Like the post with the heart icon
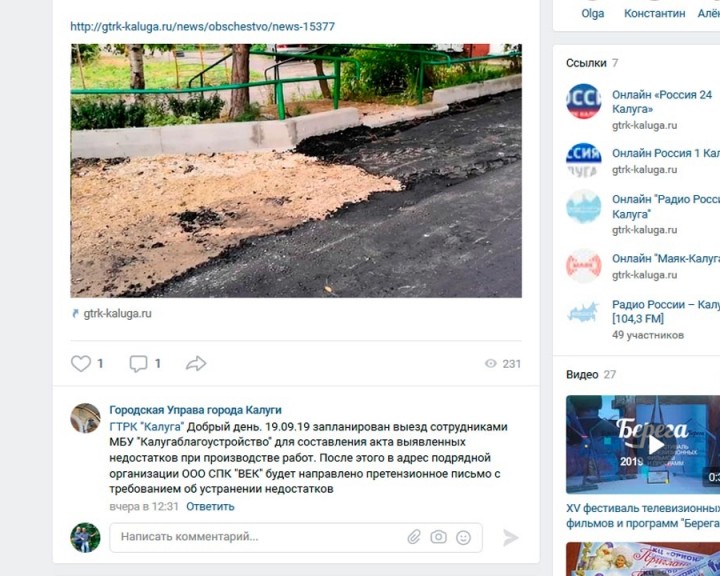 tap(81, 364)
